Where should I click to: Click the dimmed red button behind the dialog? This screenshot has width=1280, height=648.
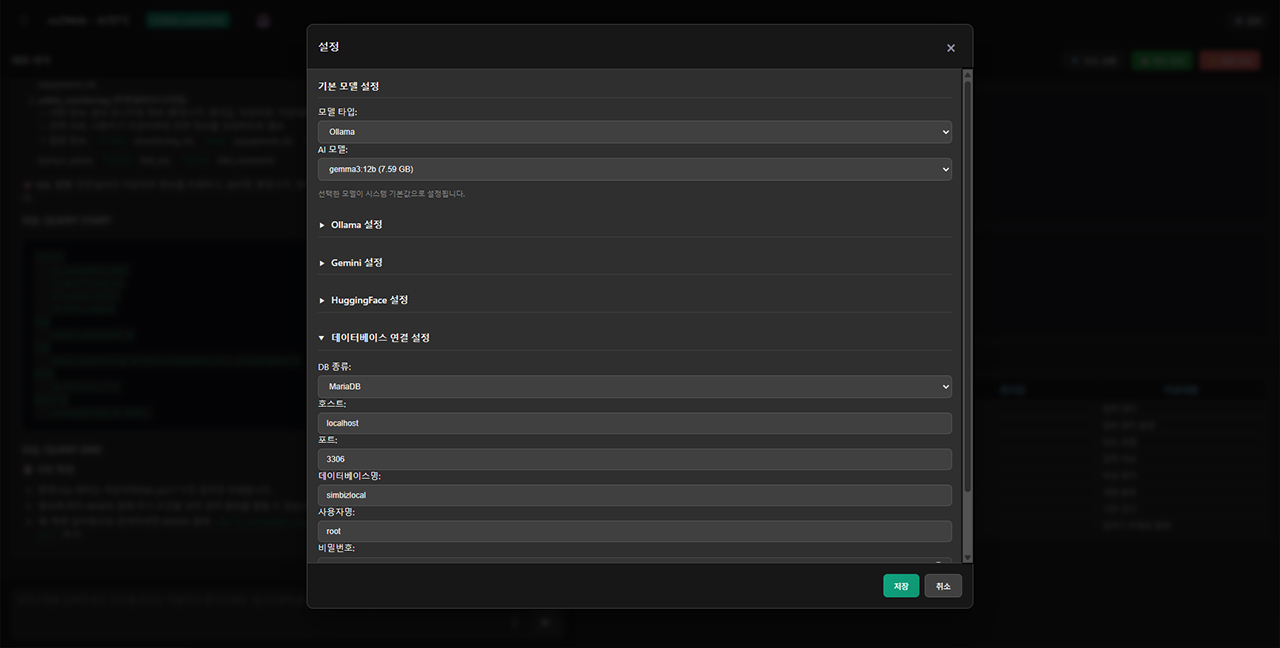coord(1229,61)
